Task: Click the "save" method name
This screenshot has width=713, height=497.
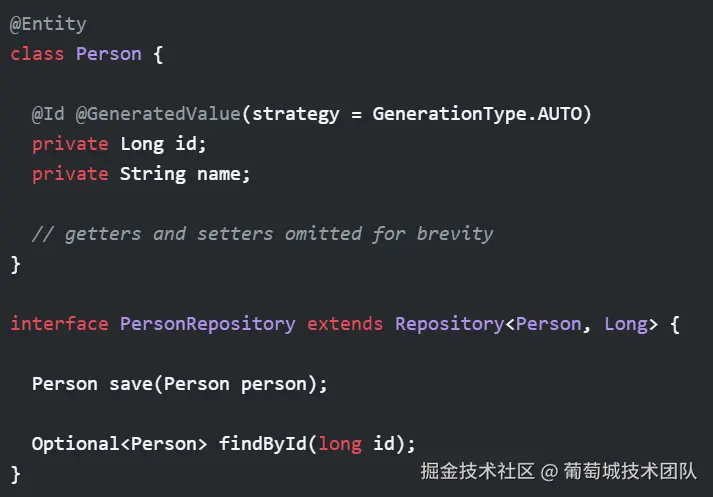Action: click(x=131, y=384)
